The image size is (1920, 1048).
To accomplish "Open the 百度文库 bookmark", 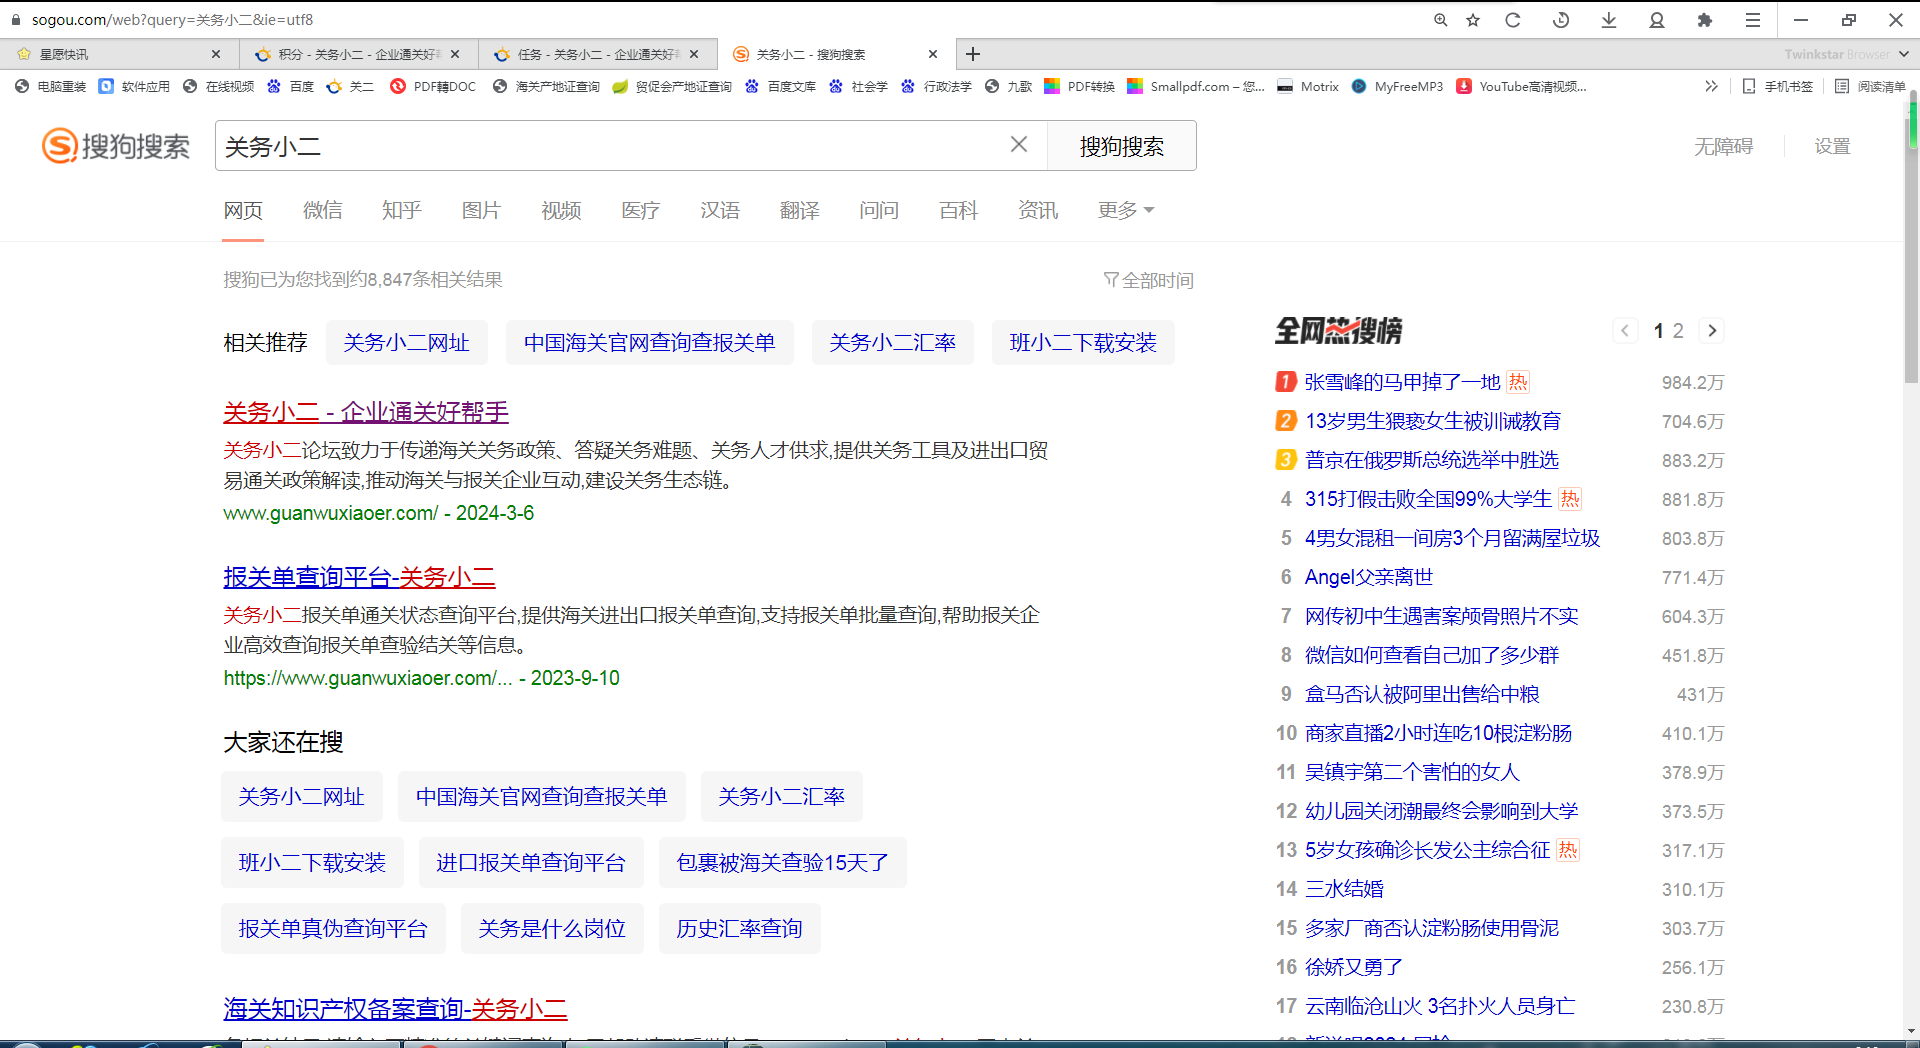I will 781,87.
